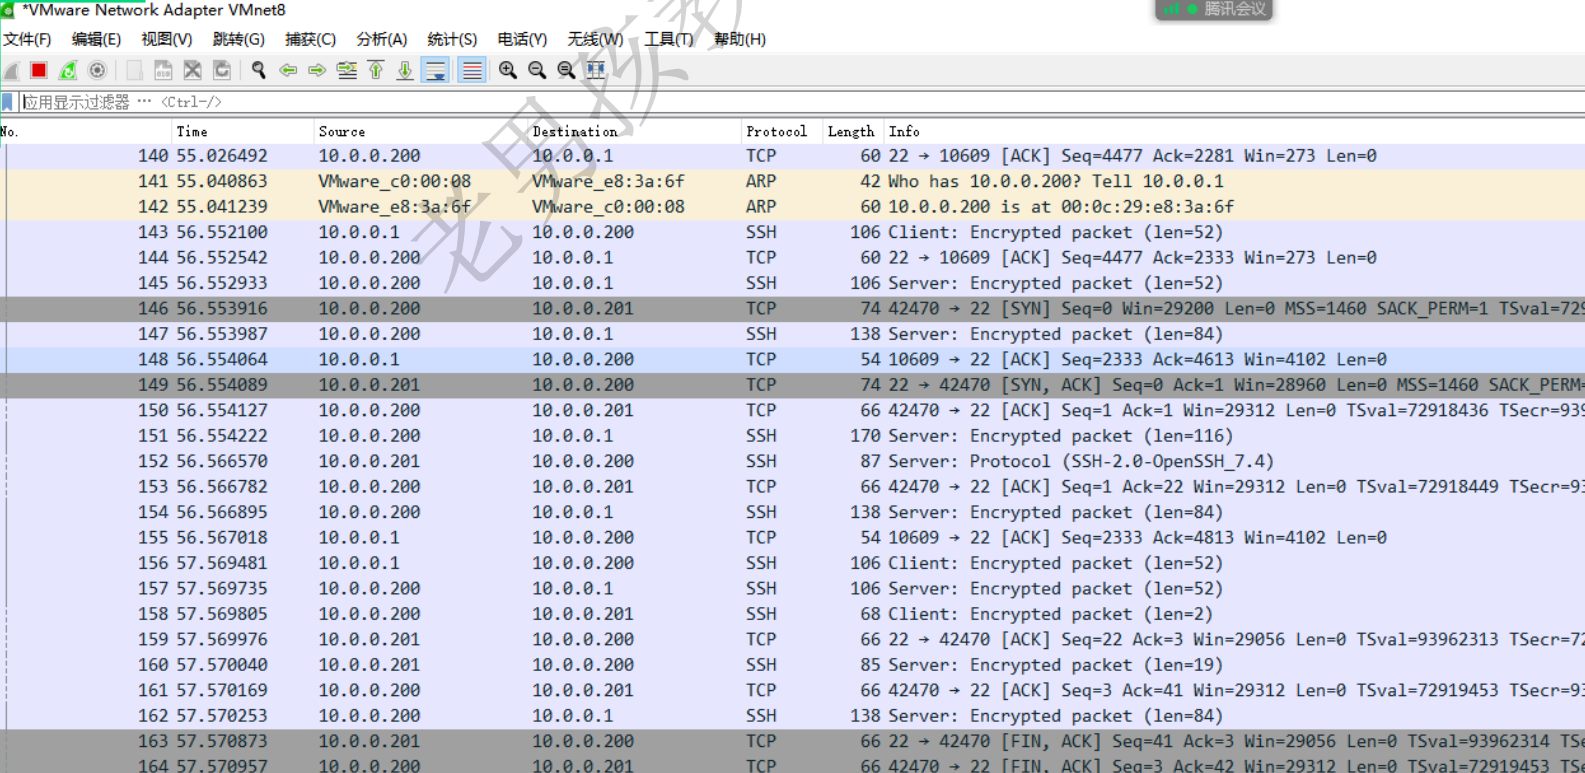Select packet 163 FIN, ACK row
This screenshot has width=1585, height=773.
(792, 741)
